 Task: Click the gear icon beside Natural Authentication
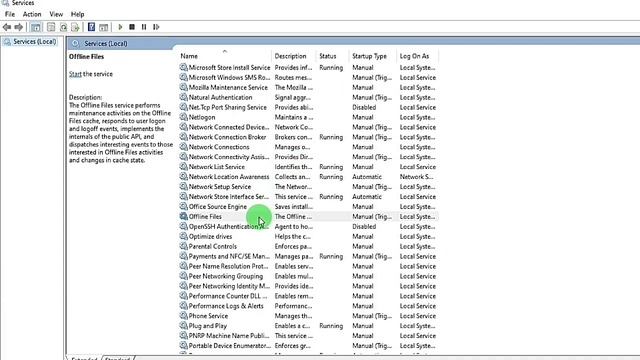(184, 97)
